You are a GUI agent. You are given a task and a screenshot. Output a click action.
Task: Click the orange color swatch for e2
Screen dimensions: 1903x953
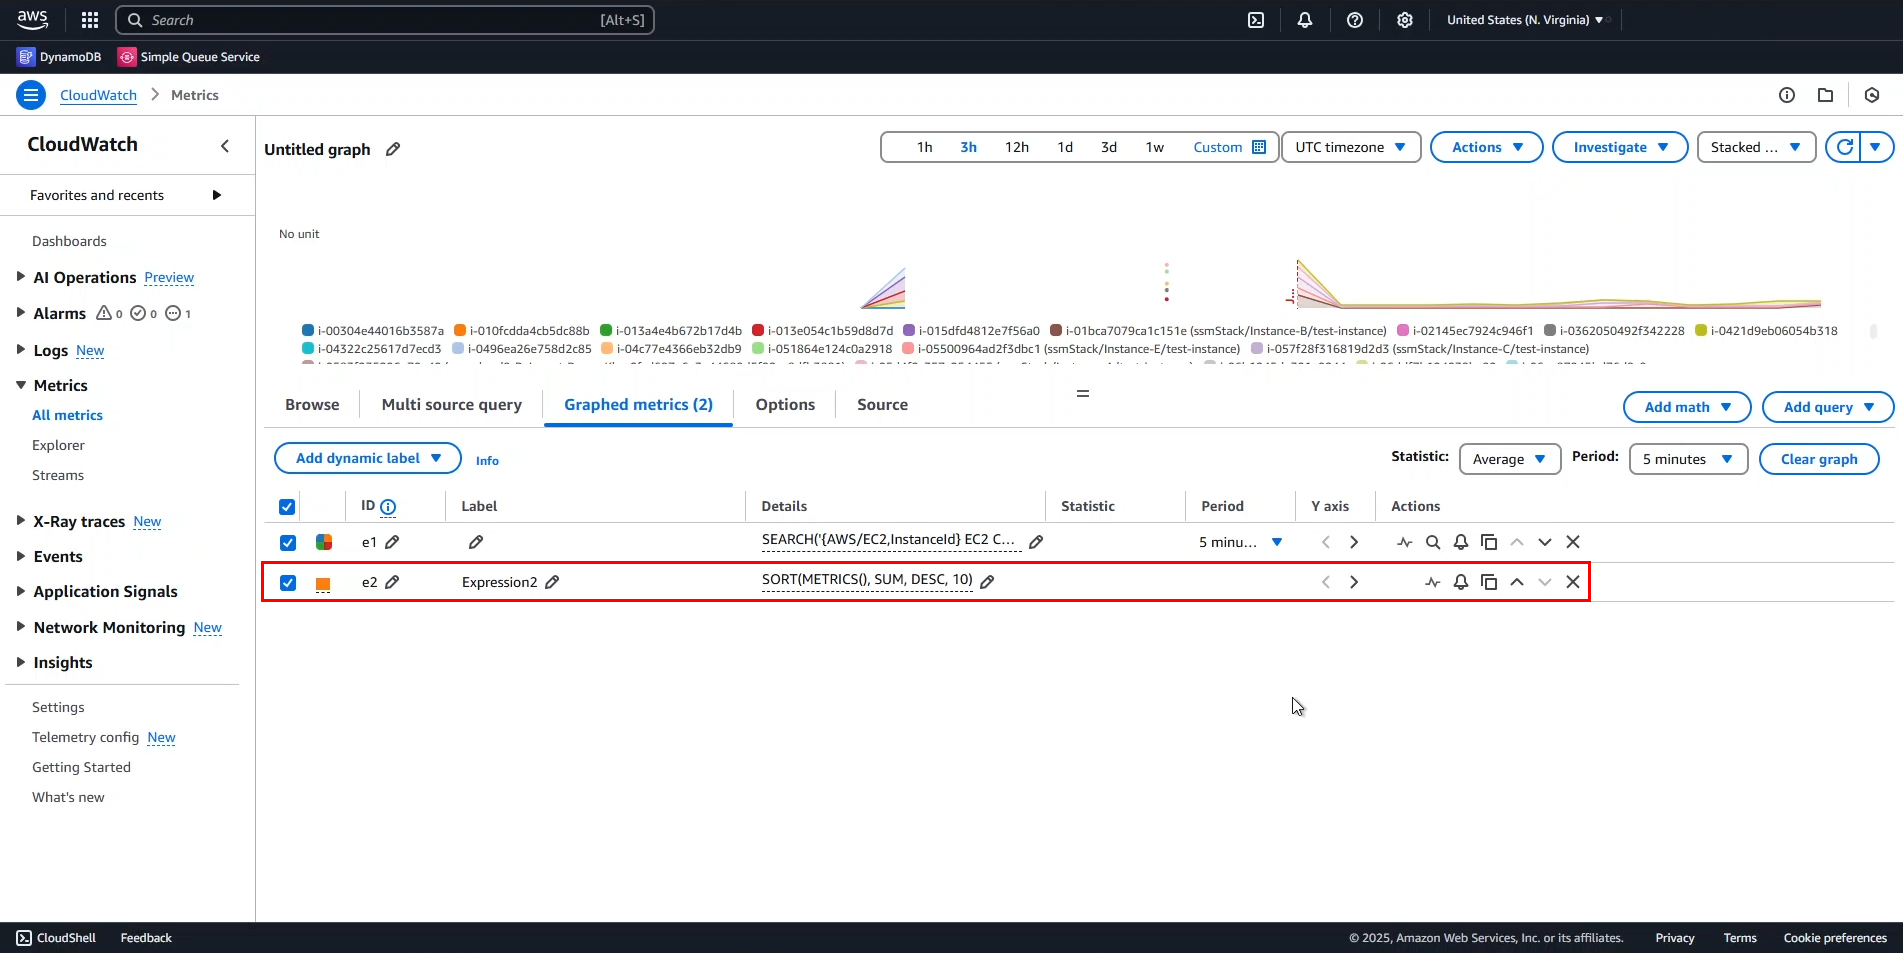pyautogui.click(x=323, y=583)
